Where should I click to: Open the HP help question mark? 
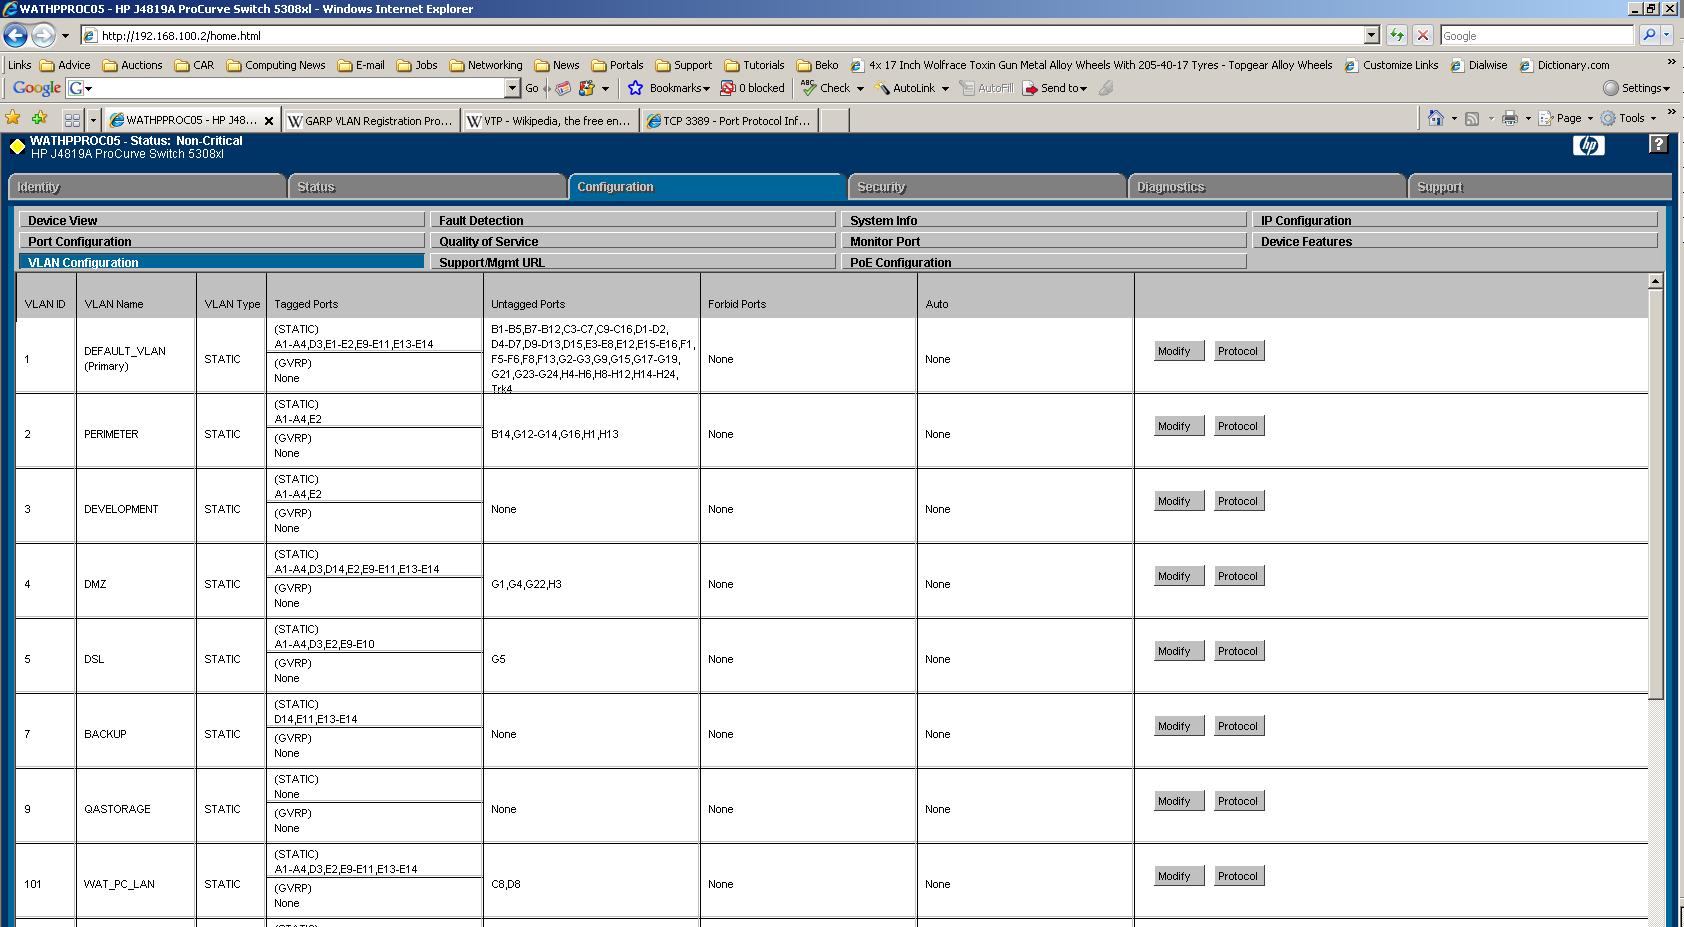(x=1658, y=144)
